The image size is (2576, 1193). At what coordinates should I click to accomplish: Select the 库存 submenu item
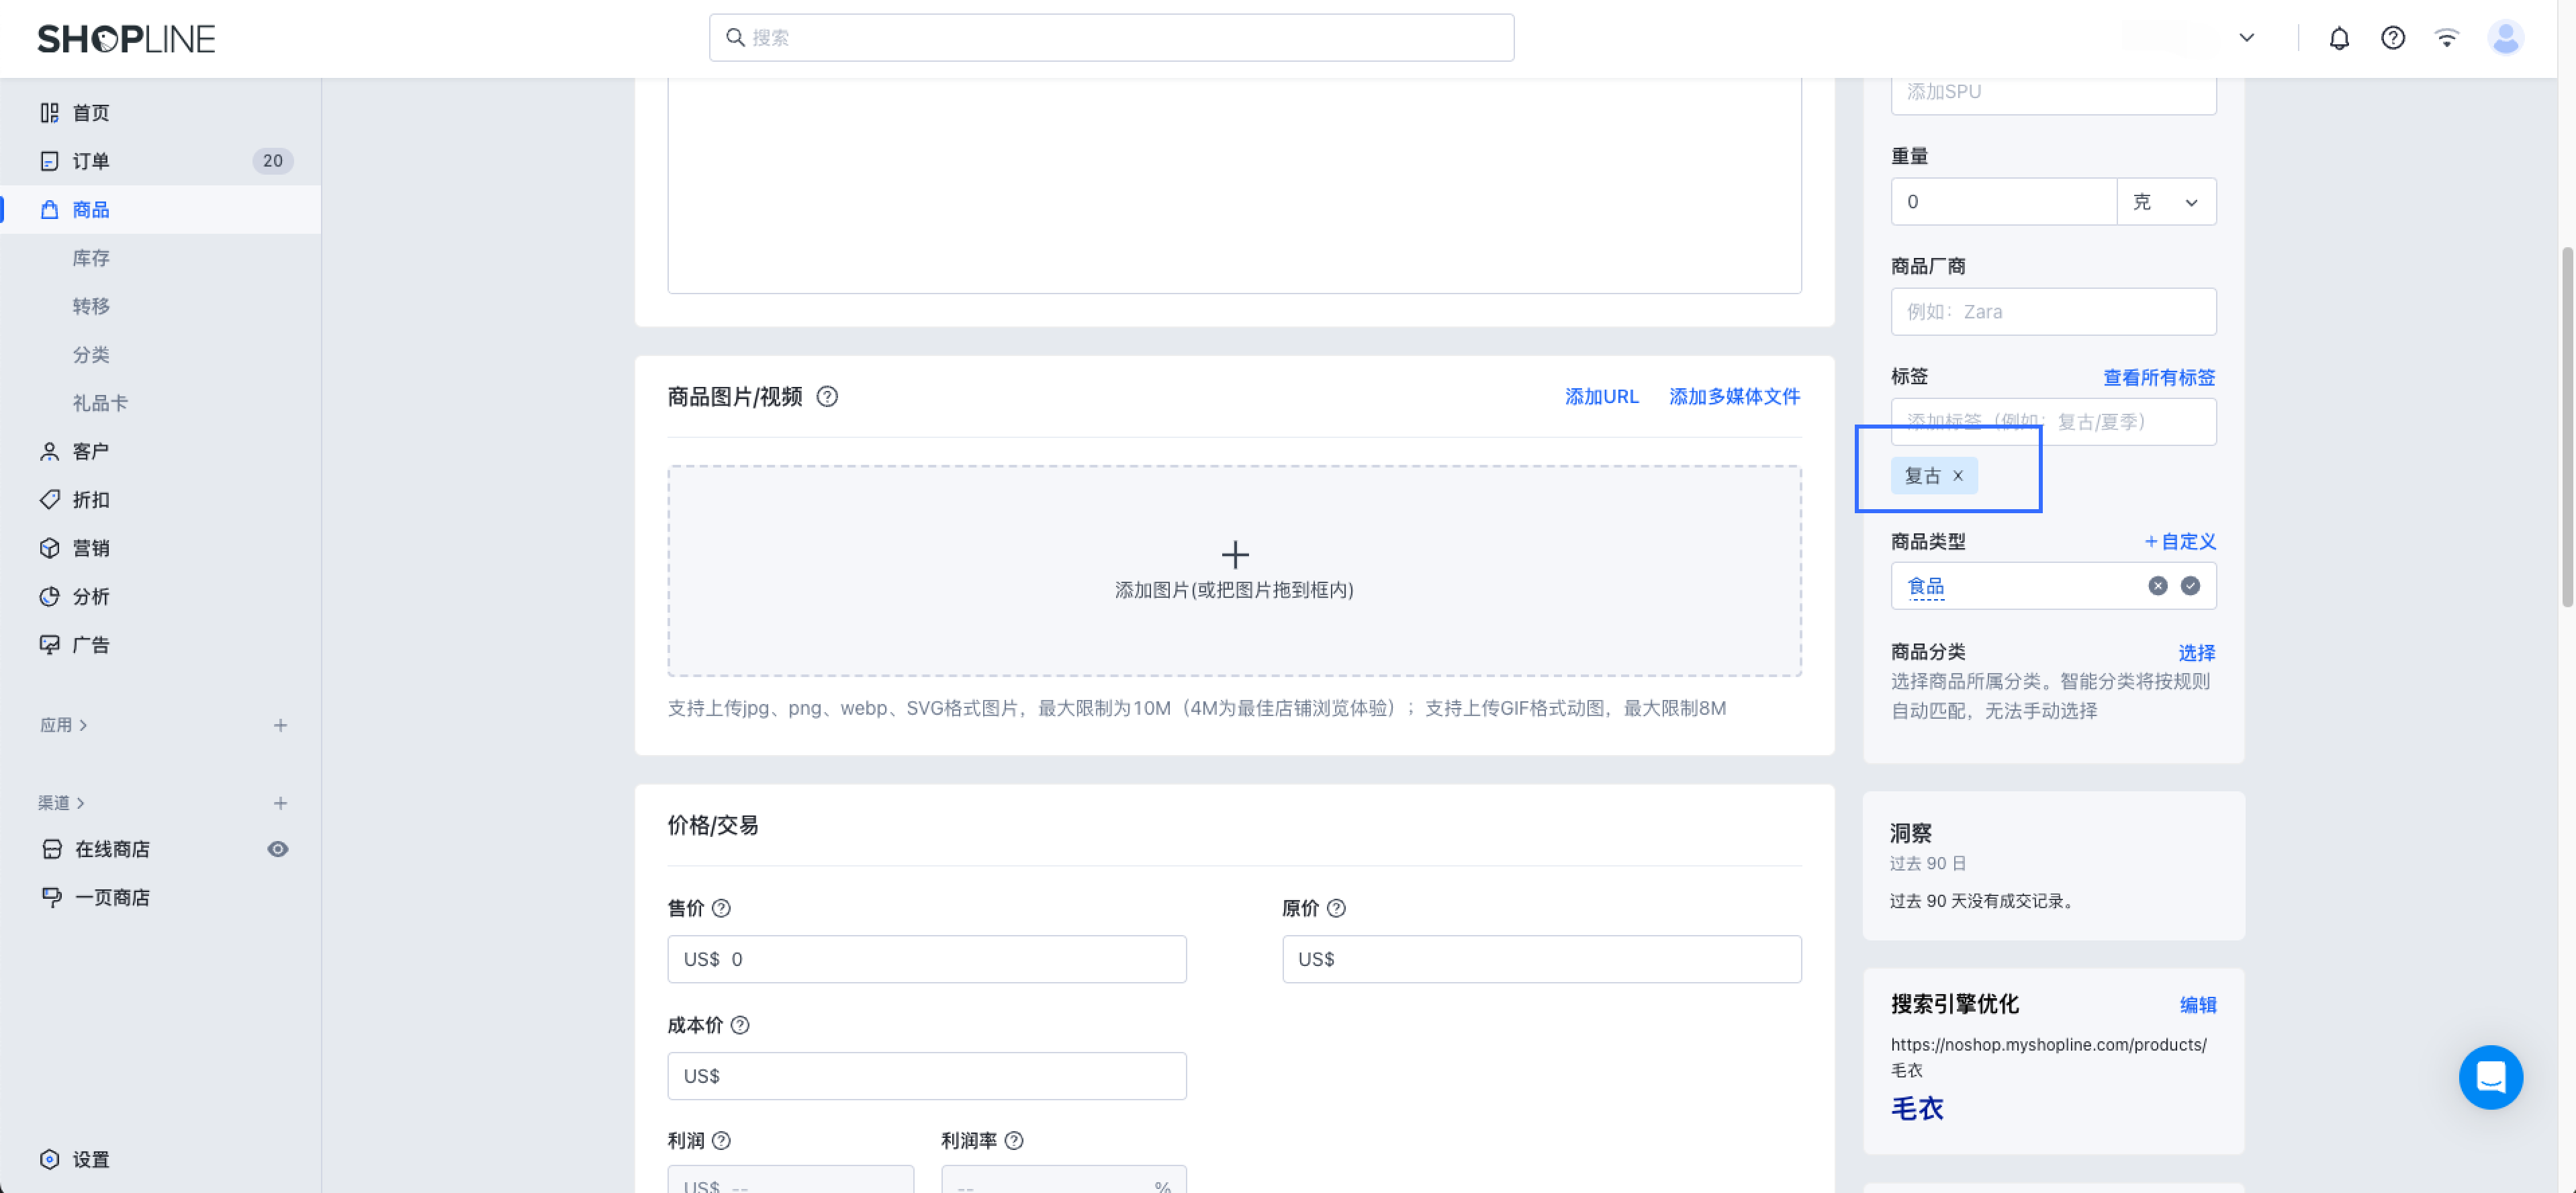(91, 258)
